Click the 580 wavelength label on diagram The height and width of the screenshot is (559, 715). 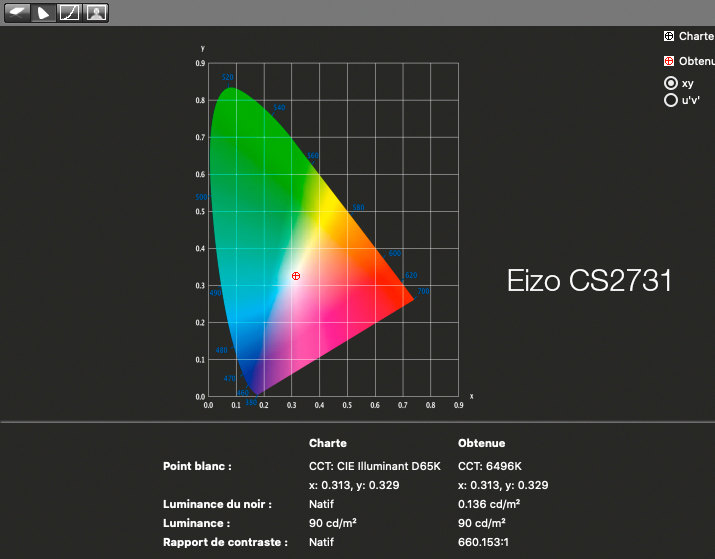(358, 207)
